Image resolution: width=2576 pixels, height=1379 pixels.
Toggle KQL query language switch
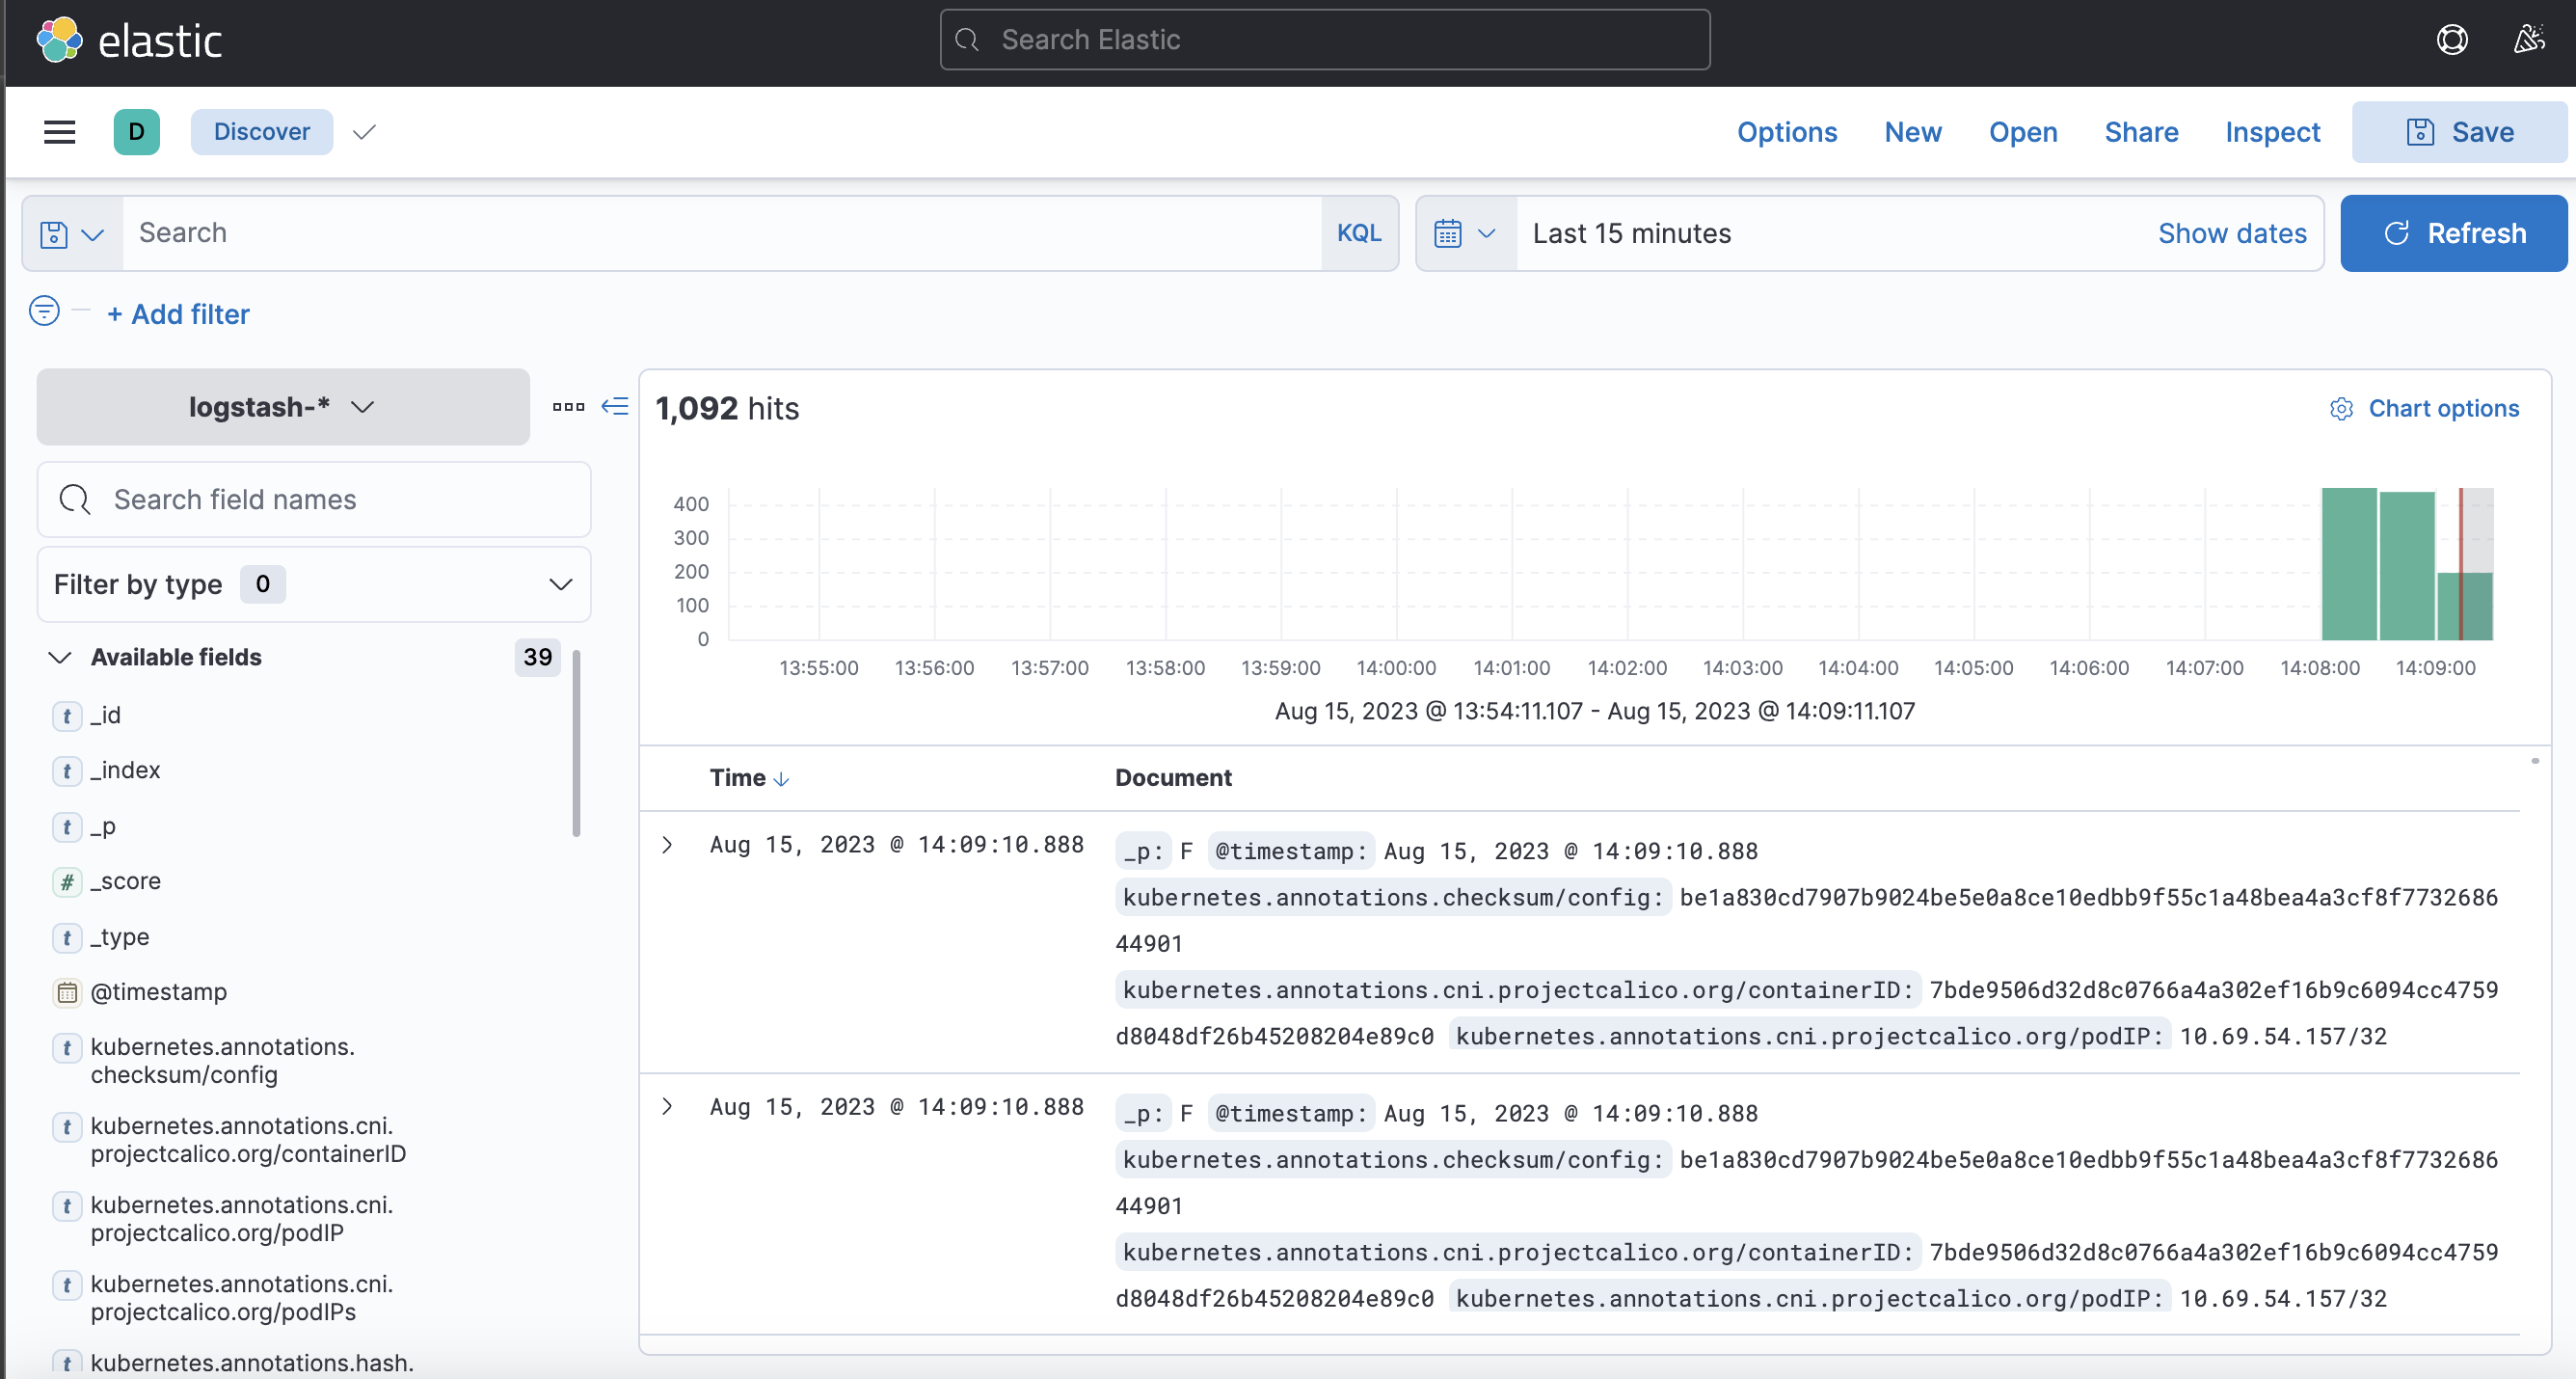click(1359, 233)
